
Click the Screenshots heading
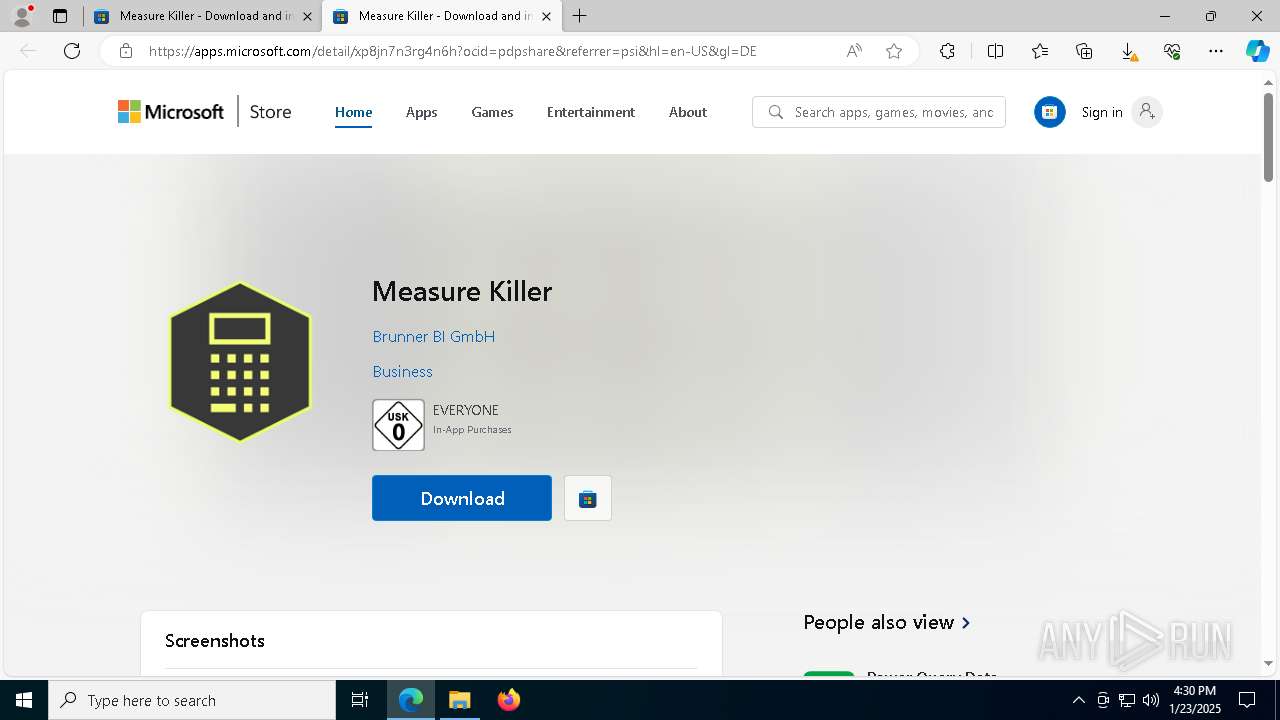(215, 641)
